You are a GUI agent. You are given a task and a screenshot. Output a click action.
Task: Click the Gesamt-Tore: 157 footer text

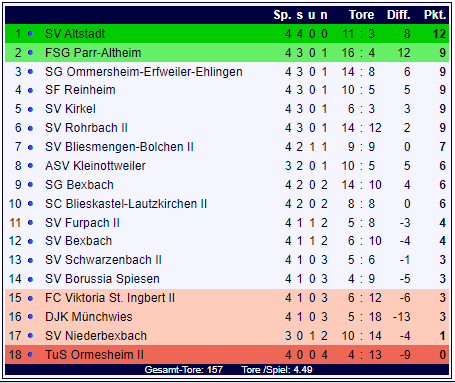click(183, 370)
